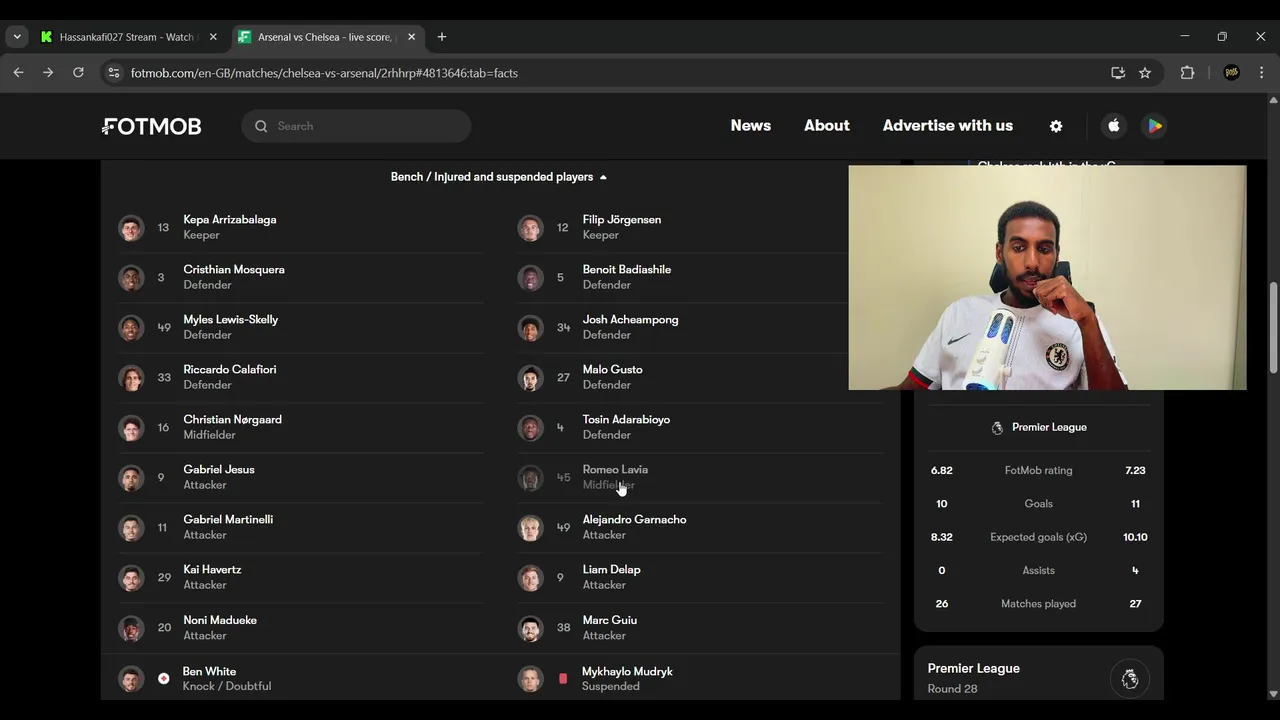1280x720 pixels.
Task: Open the browser extensions puzzle icon
Action: click(1187, 73)
